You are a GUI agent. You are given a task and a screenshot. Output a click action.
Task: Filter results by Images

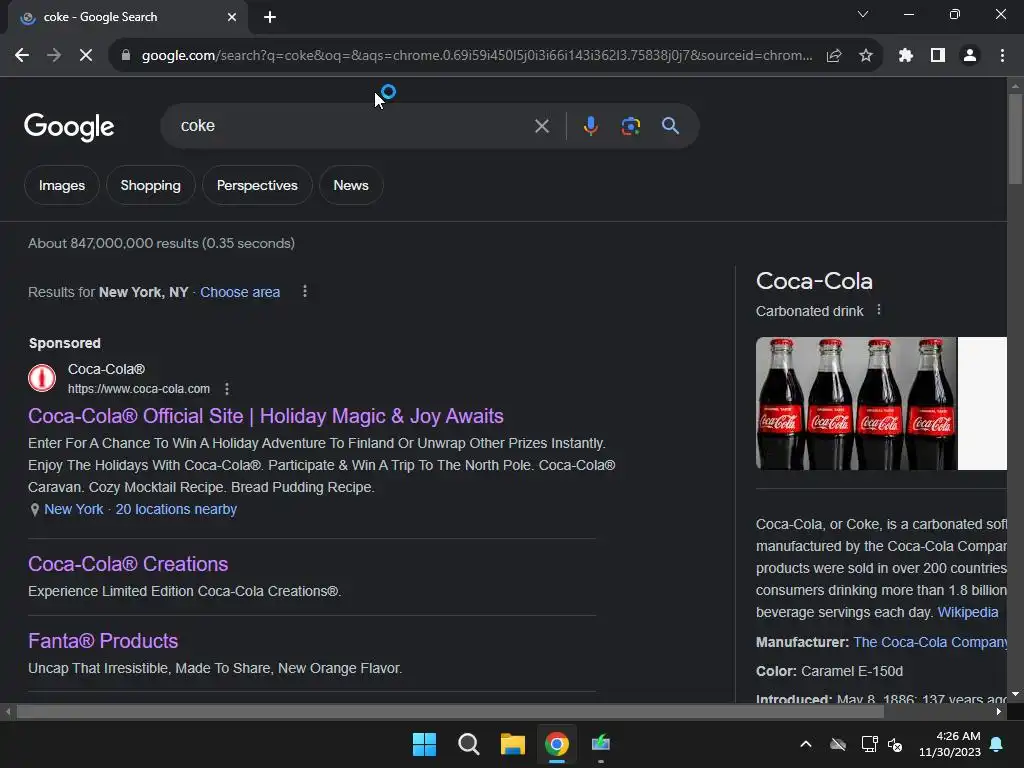[x=62, y=185]
